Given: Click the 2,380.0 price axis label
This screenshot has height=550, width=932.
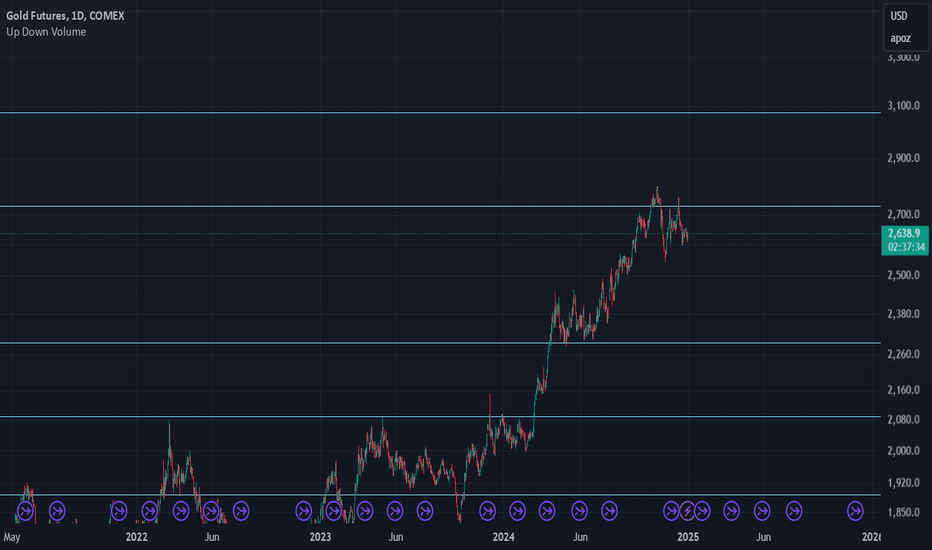Looking at the screenshot, I should point(903,314).
